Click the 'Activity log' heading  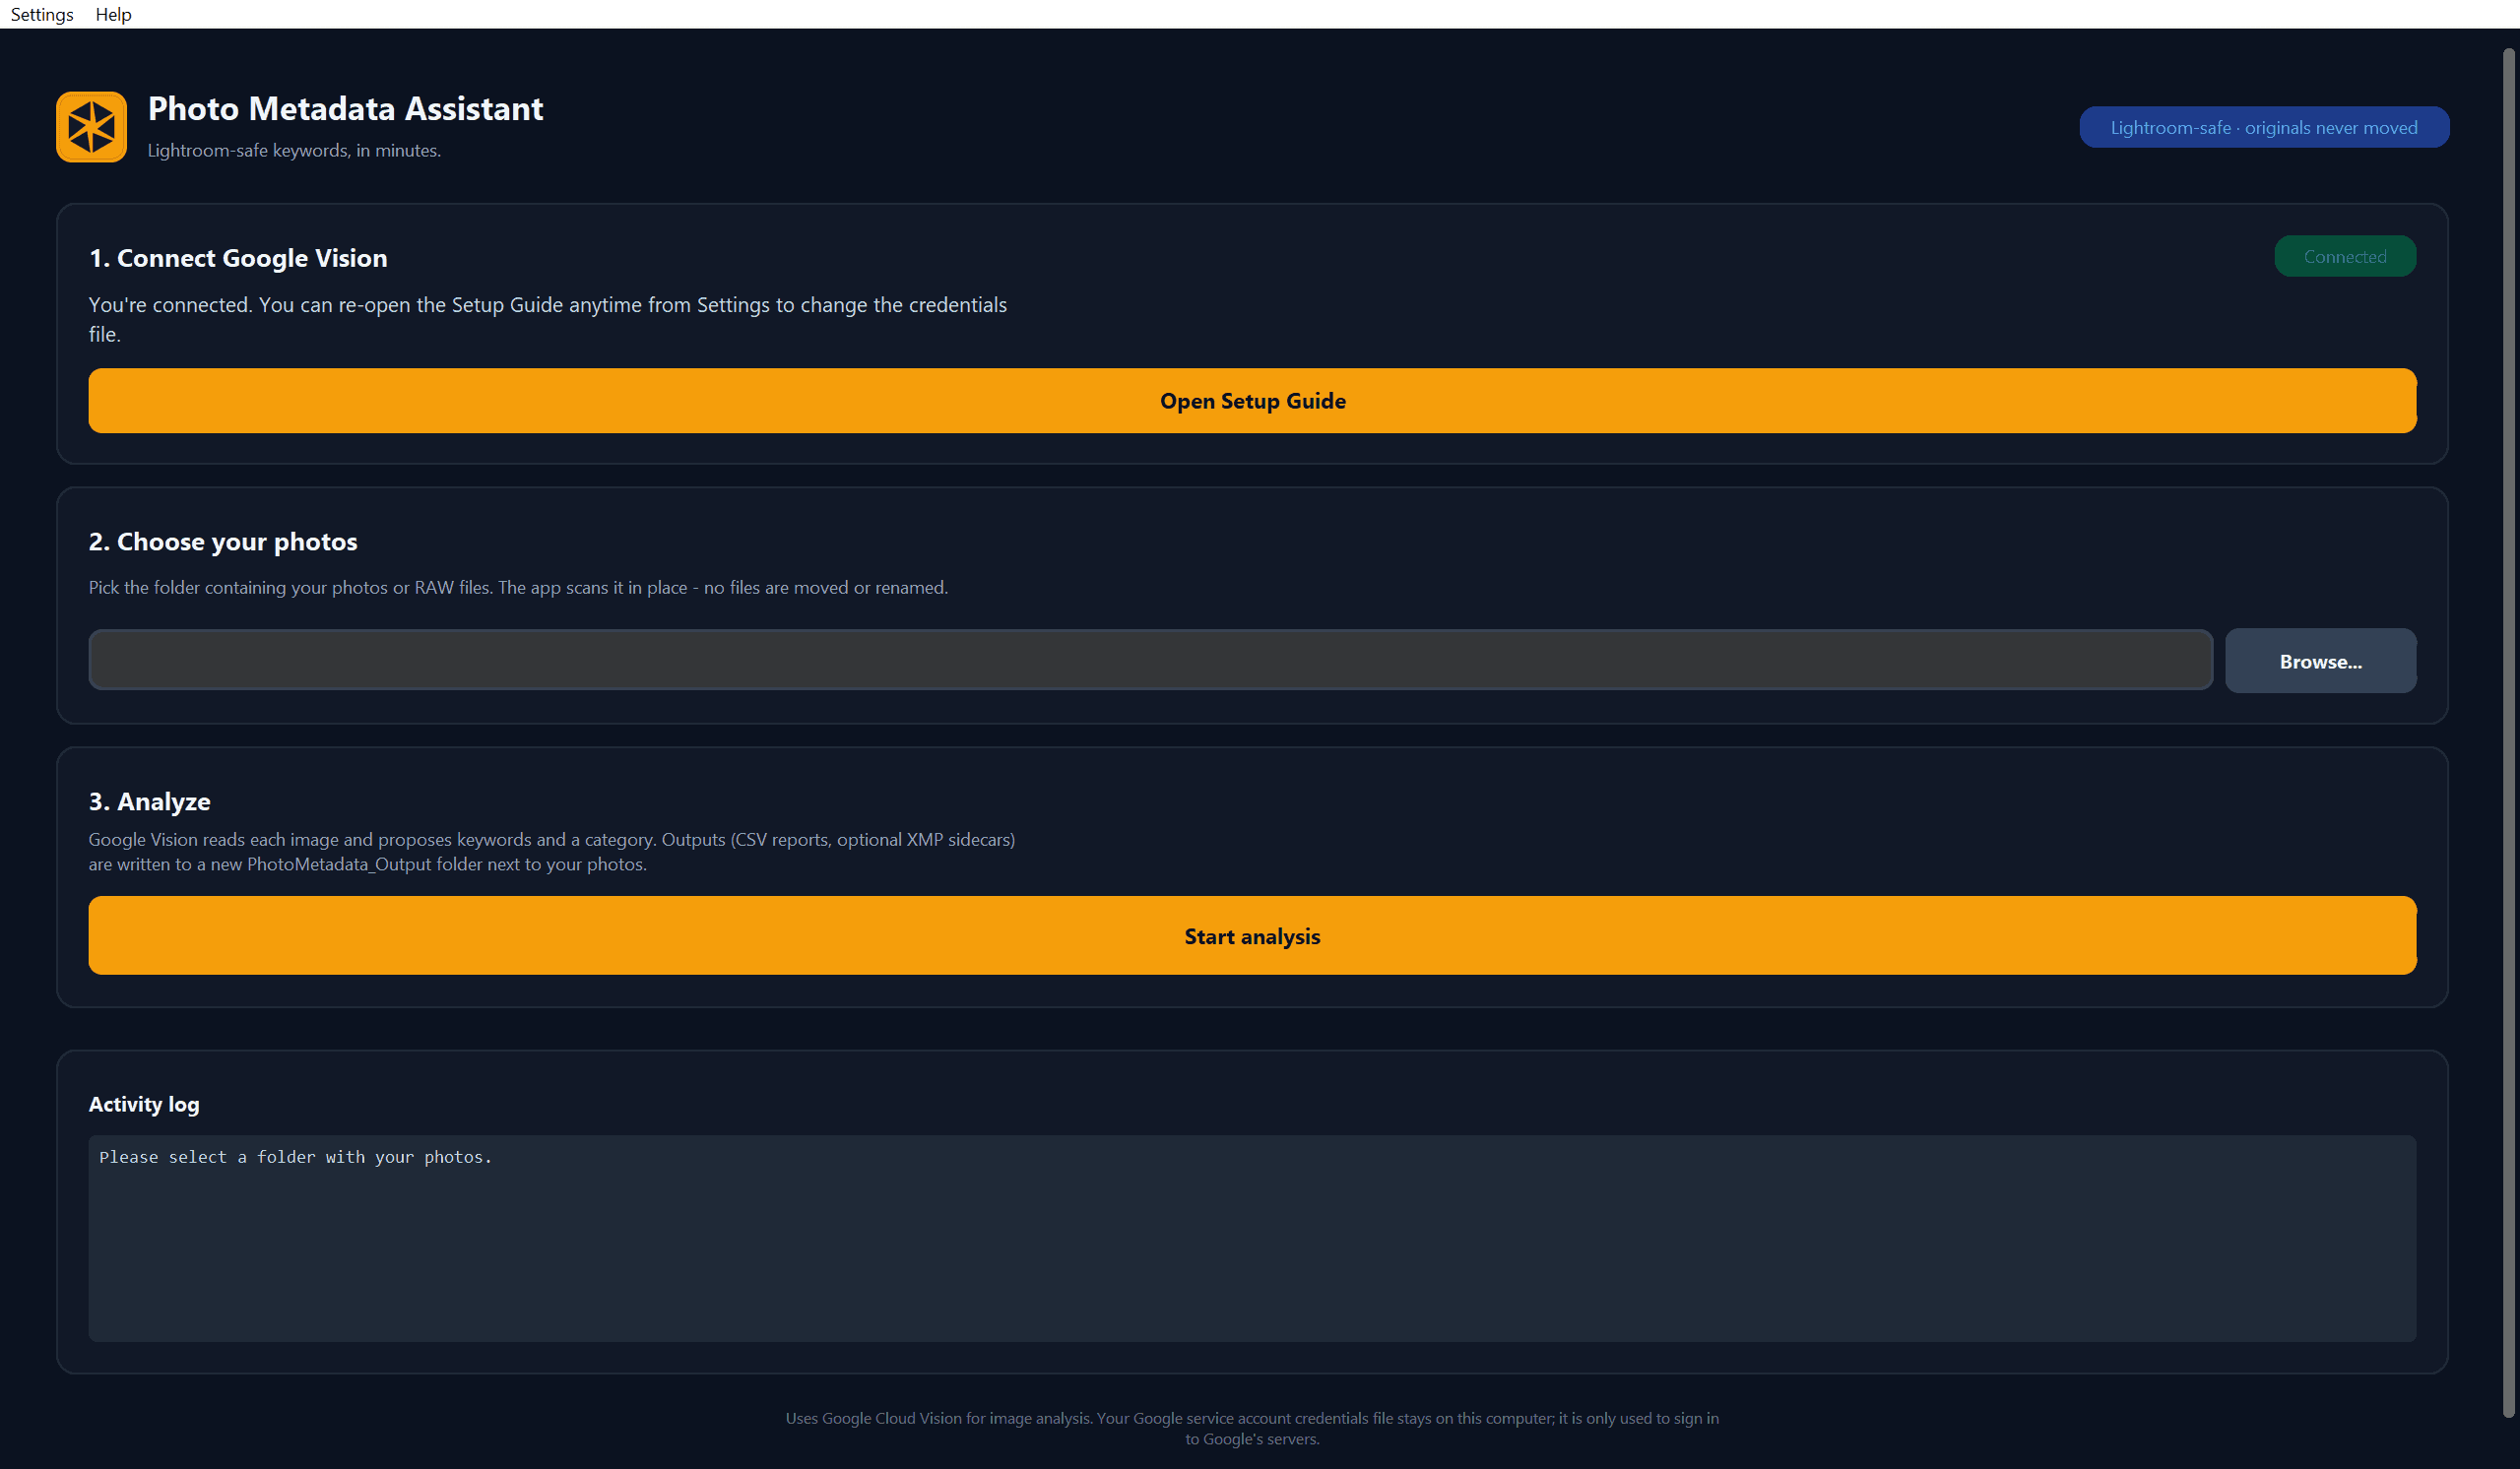(144, 1104)
